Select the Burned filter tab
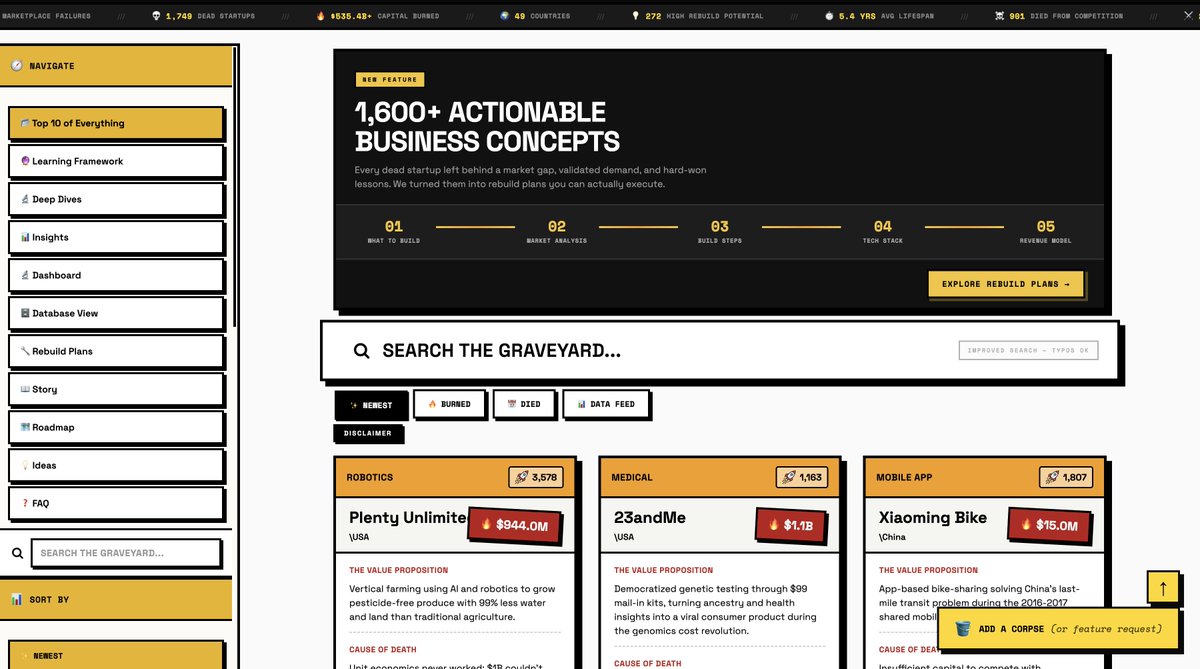Image resolution: width=1200 pixels, height=669 pixels. [449, 404]
